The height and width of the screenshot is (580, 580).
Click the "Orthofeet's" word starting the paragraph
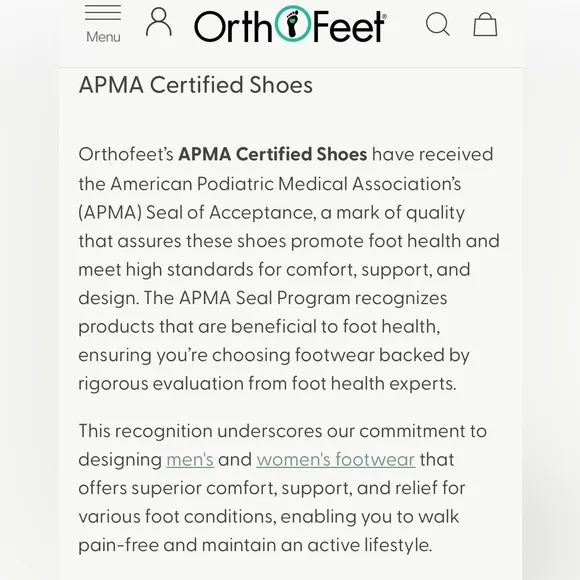point(126,154)
